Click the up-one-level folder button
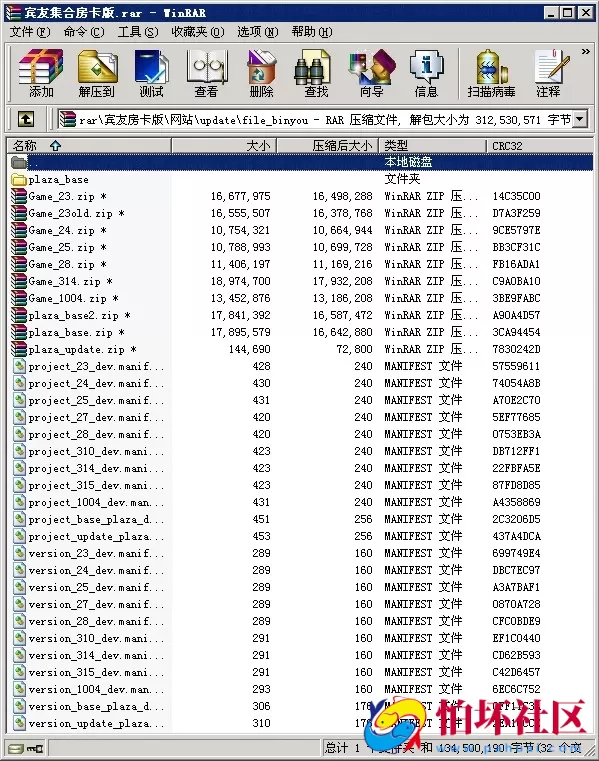 click(26, 119)
